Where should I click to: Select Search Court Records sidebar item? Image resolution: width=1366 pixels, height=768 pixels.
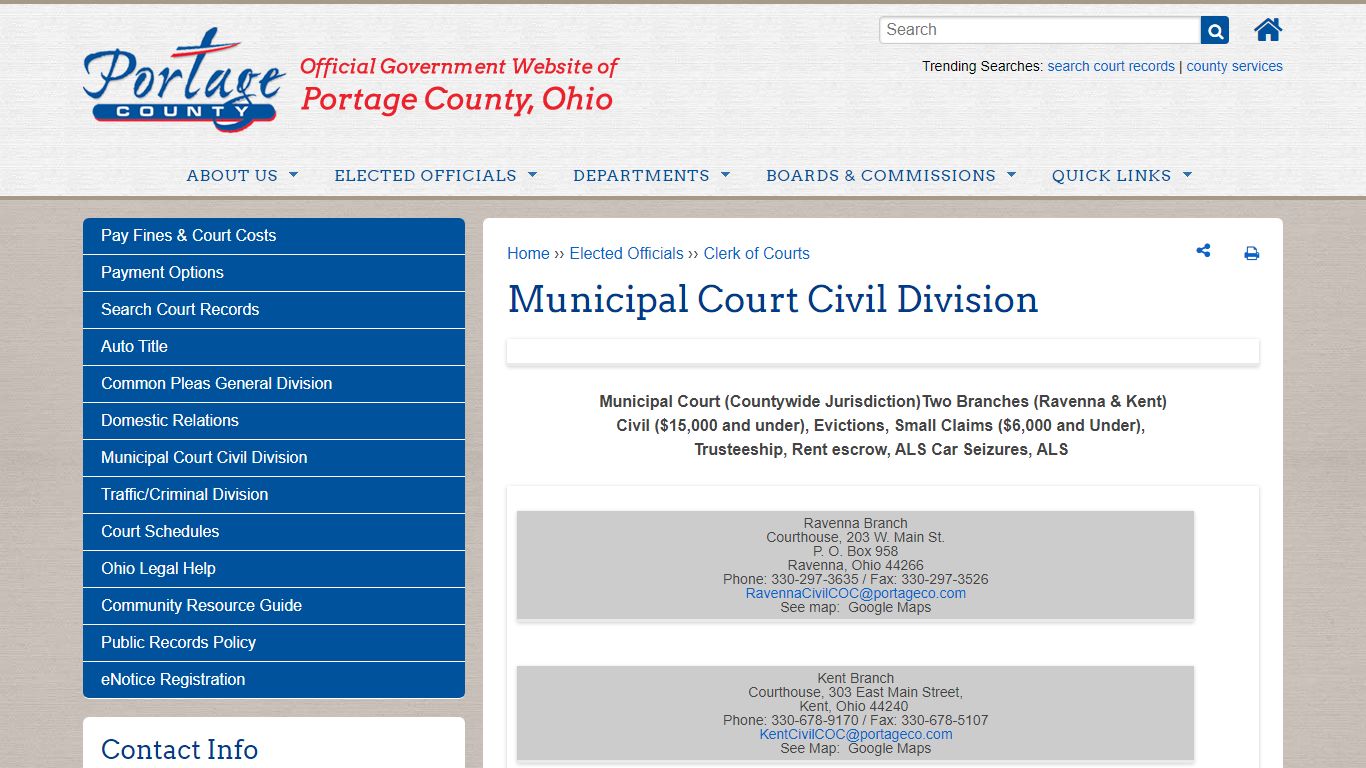274,310
